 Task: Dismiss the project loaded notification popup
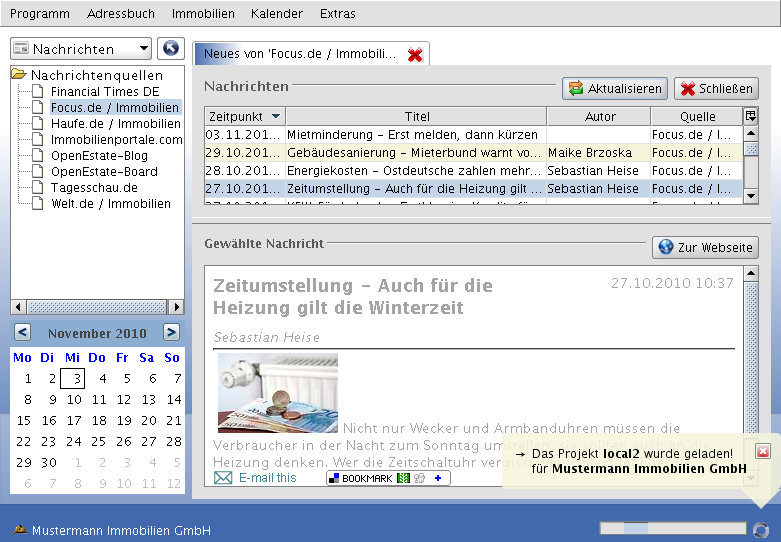coord(763,452)
